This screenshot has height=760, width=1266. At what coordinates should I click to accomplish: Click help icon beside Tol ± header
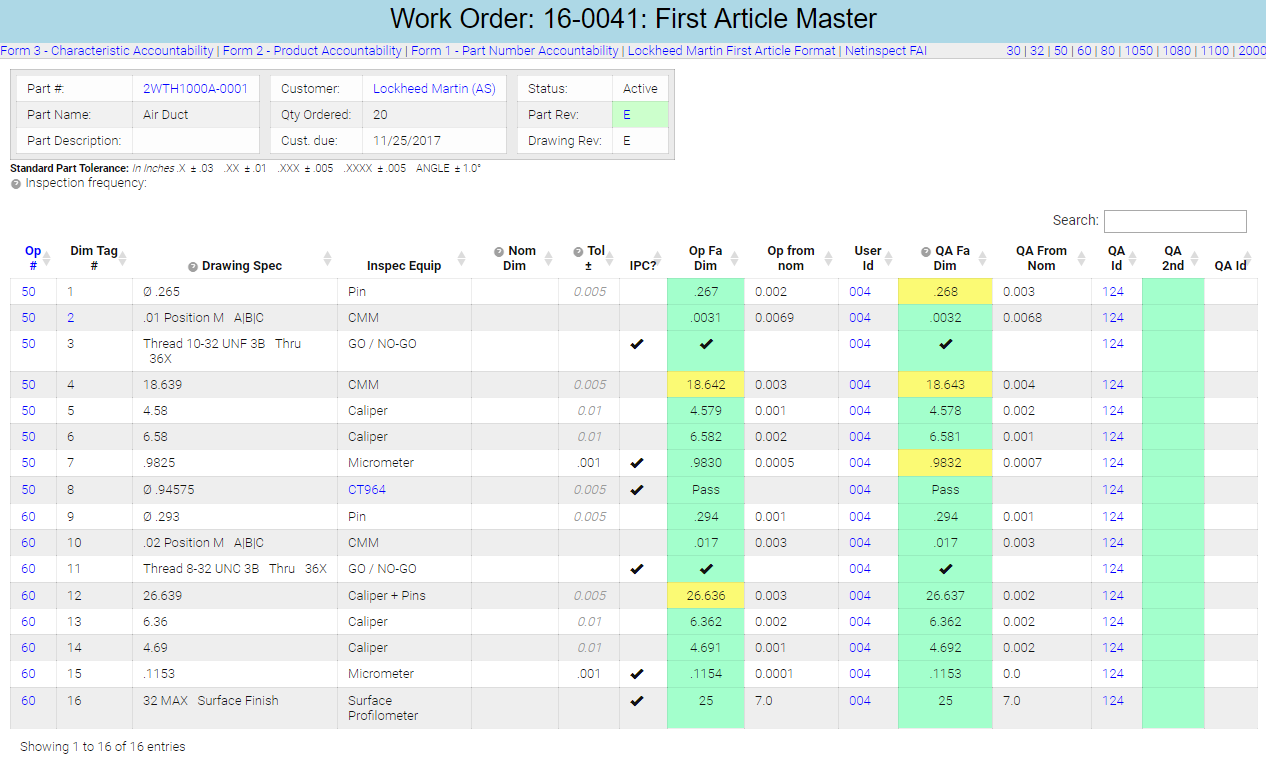pyautogui.click(x=578, y=252)
